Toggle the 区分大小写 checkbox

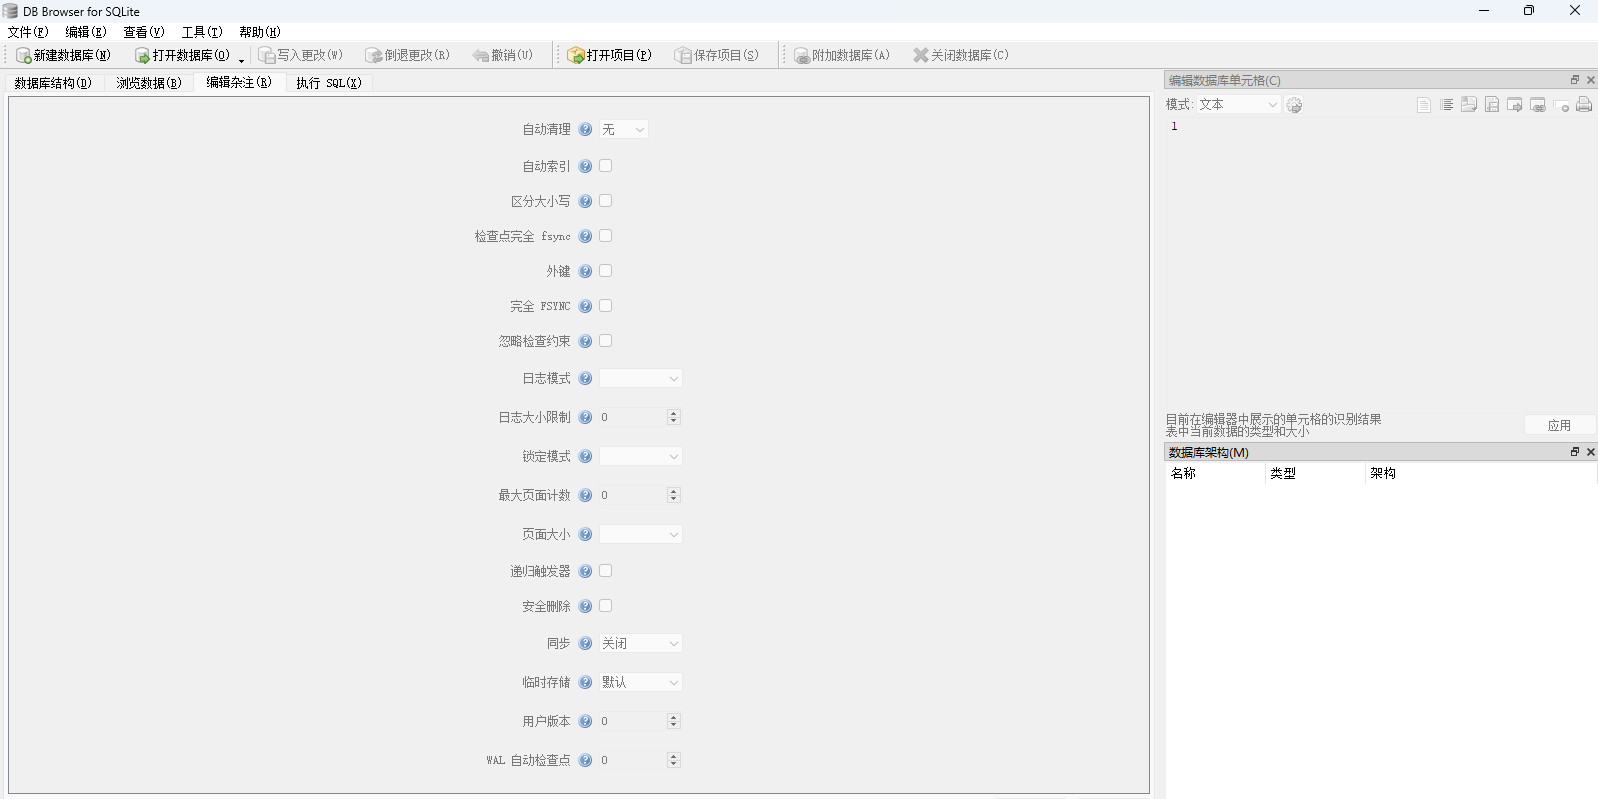pos(605,201)
